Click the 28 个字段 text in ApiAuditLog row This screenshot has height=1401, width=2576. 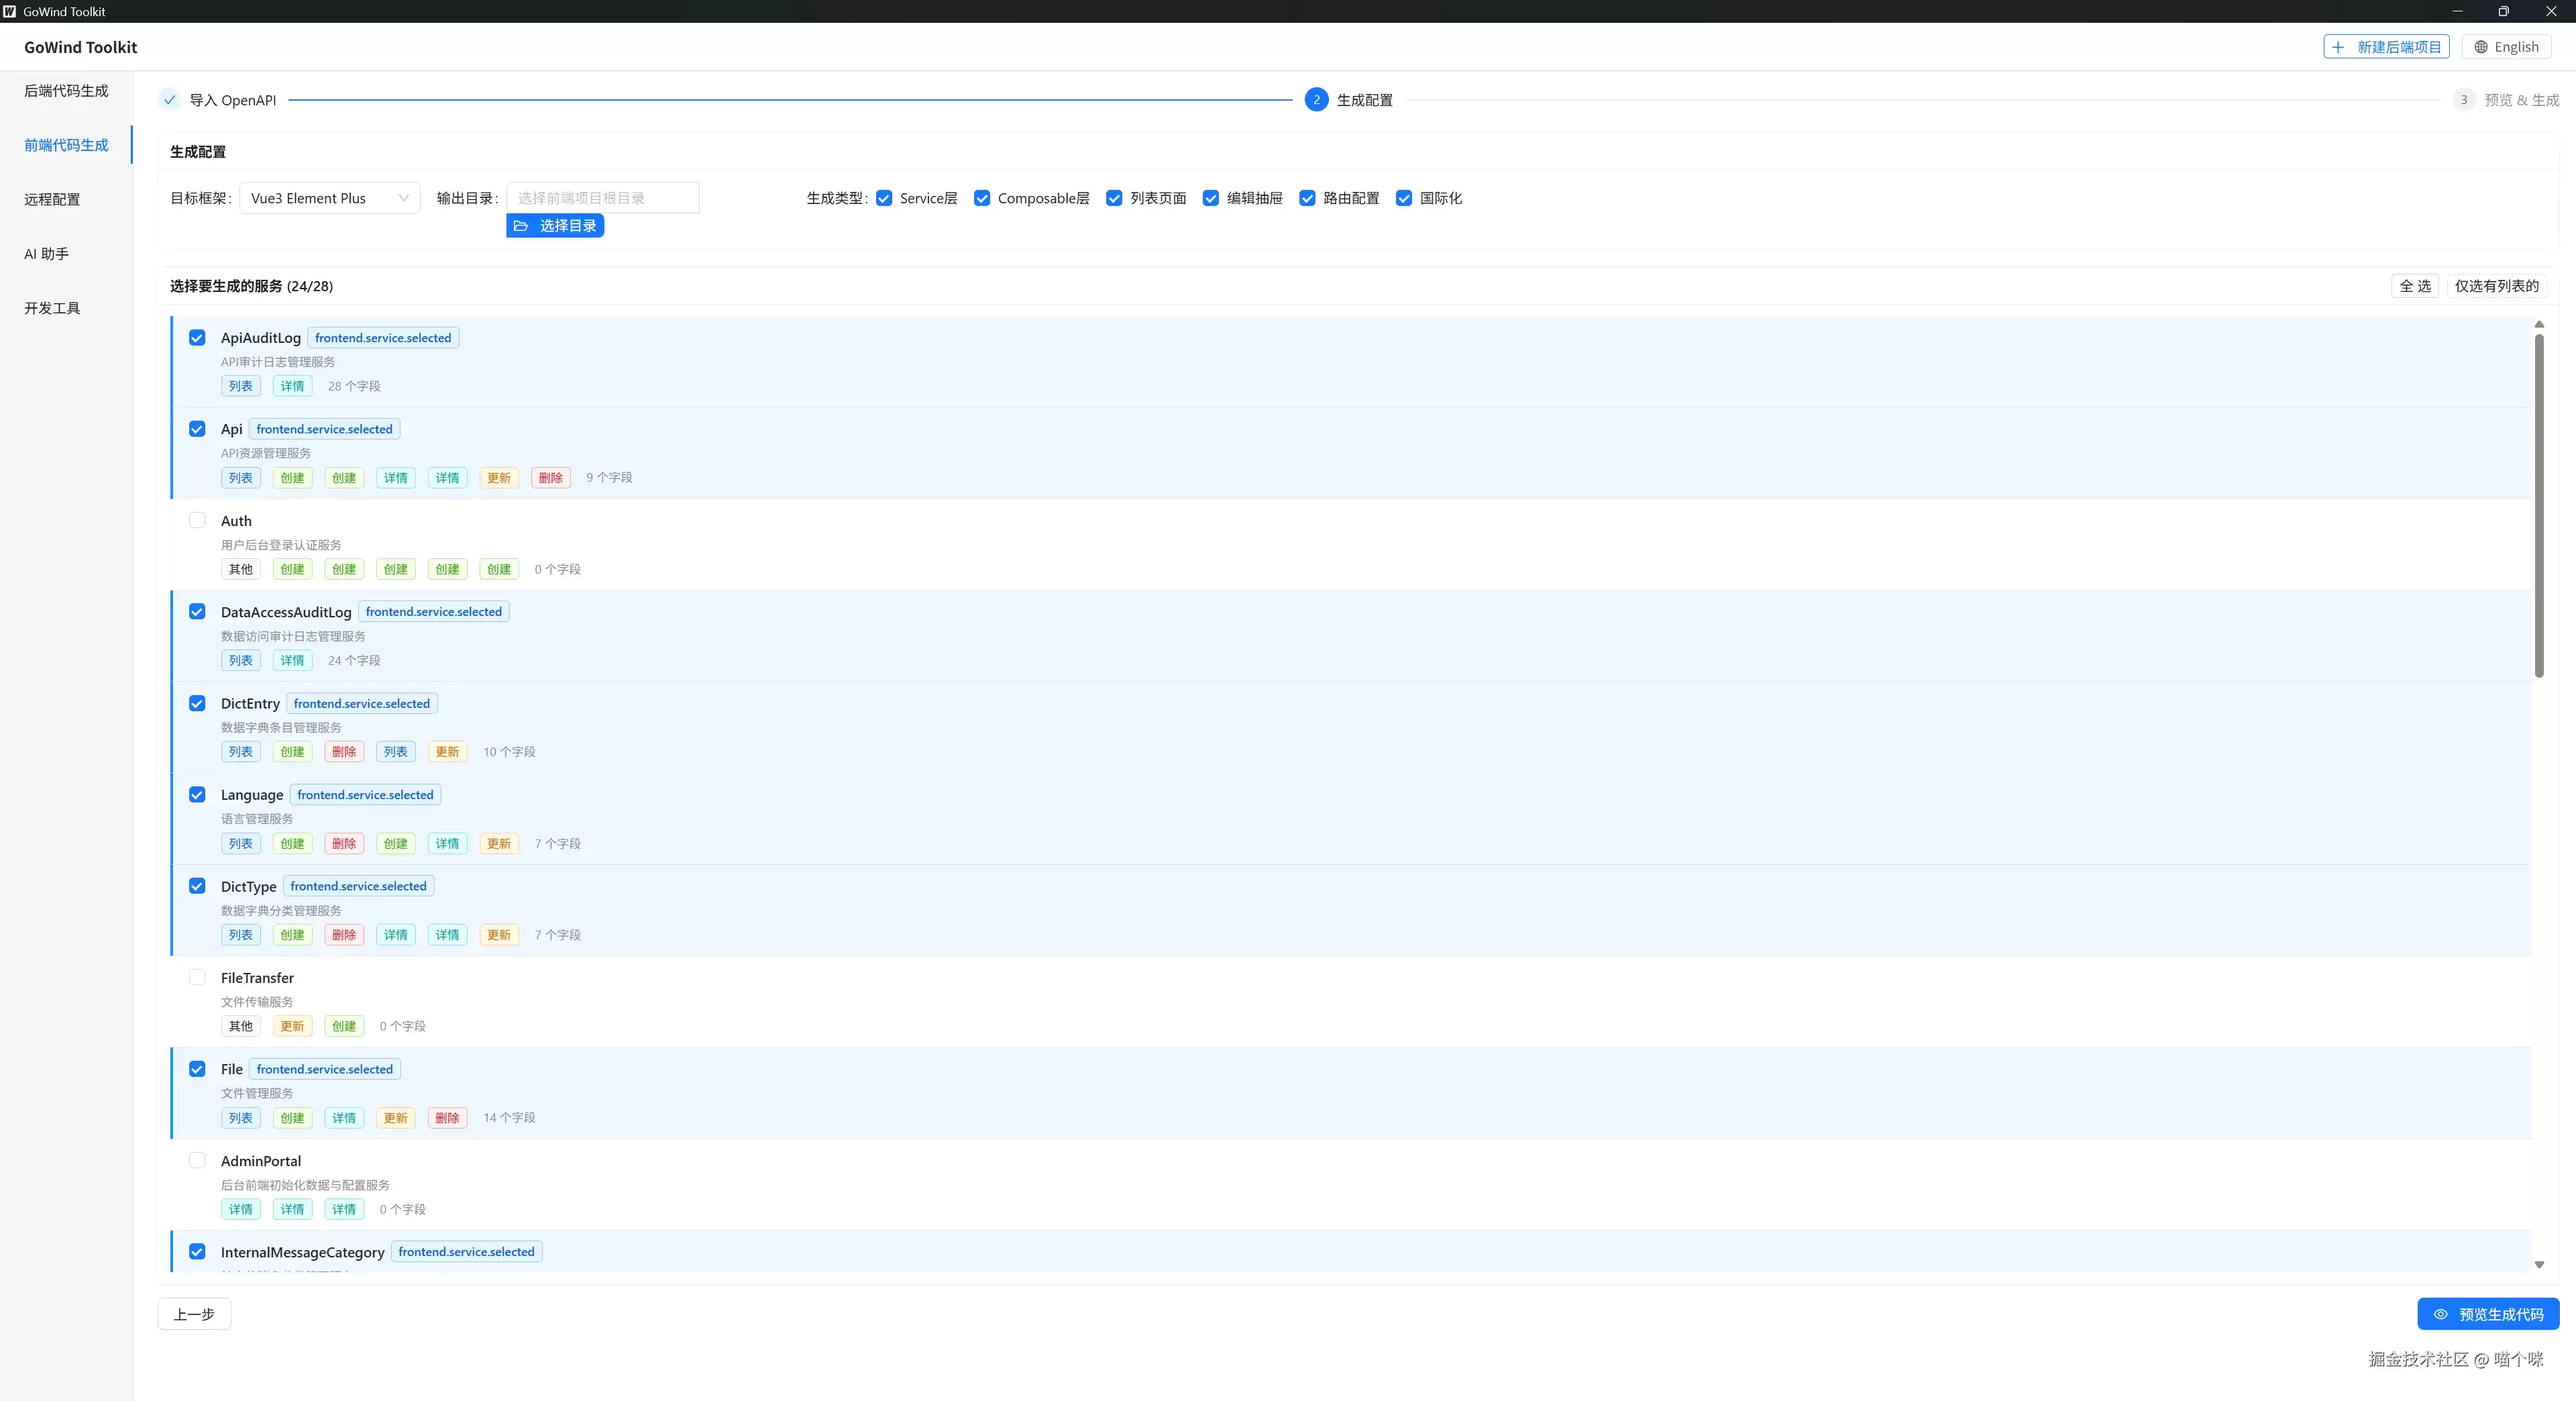click(x=354, y=386)
